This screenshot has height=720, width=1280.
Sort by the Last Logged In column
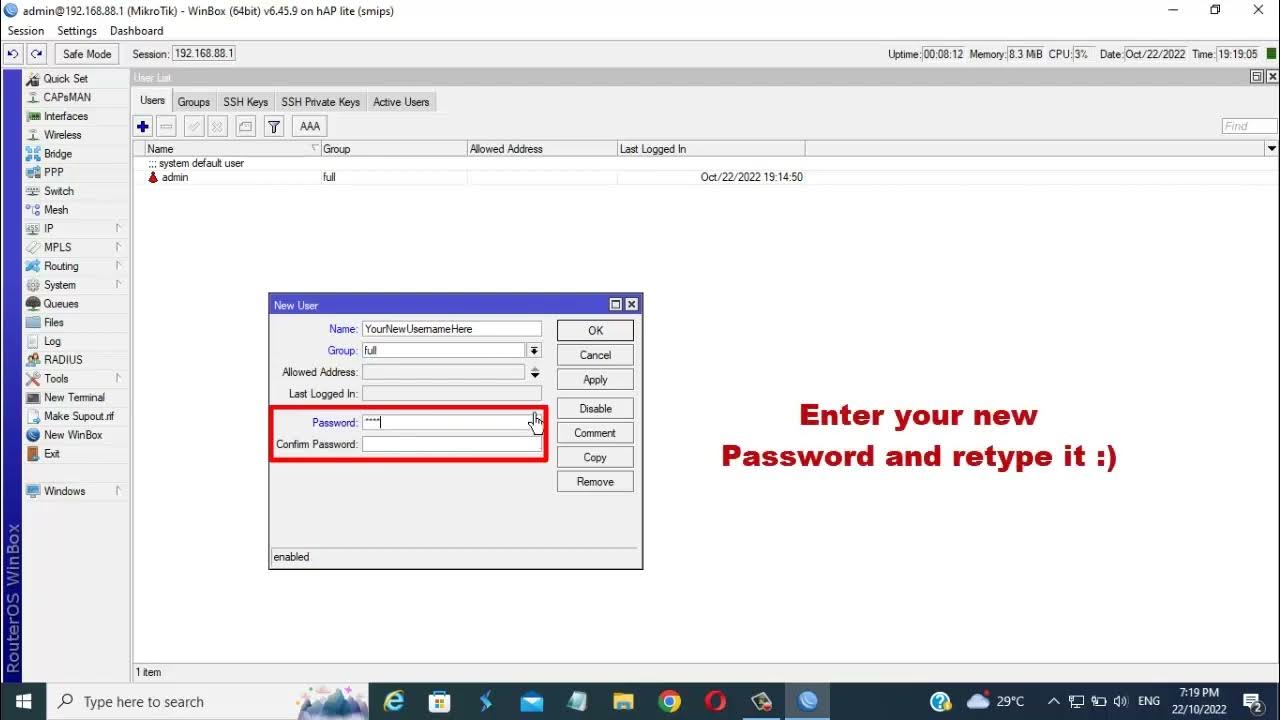point(711,149)
